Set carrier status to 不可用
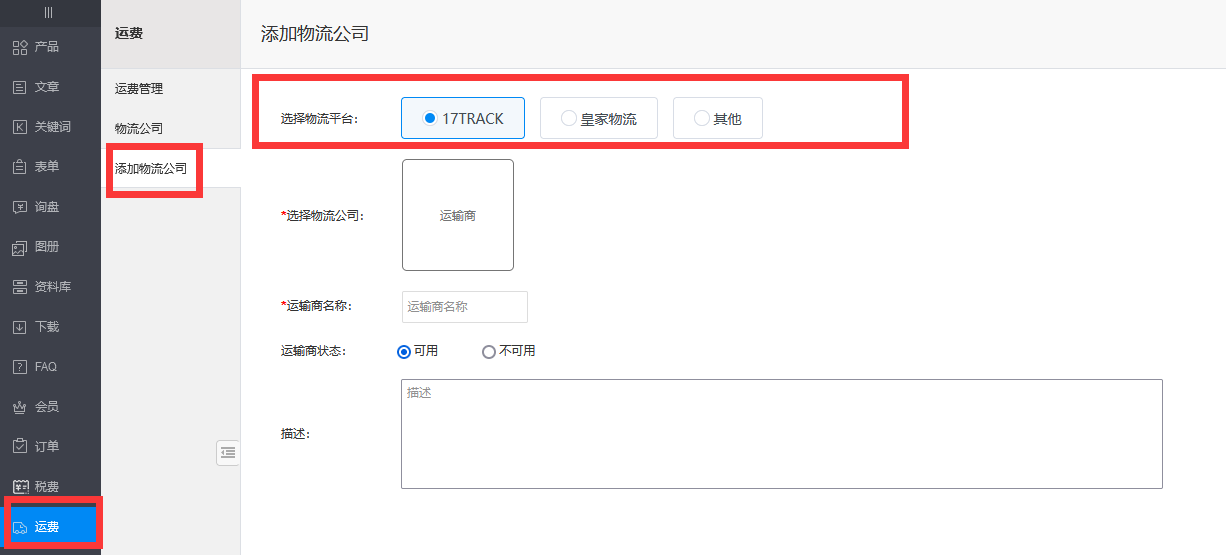The width and height of the screenshot is (1226, 555). click(x=489, y=351)
